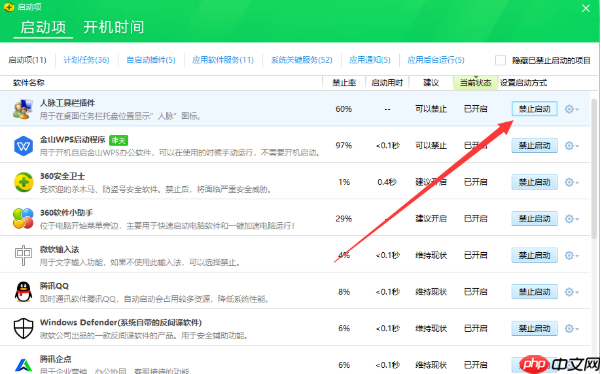601x374 pixels.
Task: Select the 应用软件服务(11) sub-tab
Action: coord(223,60)
